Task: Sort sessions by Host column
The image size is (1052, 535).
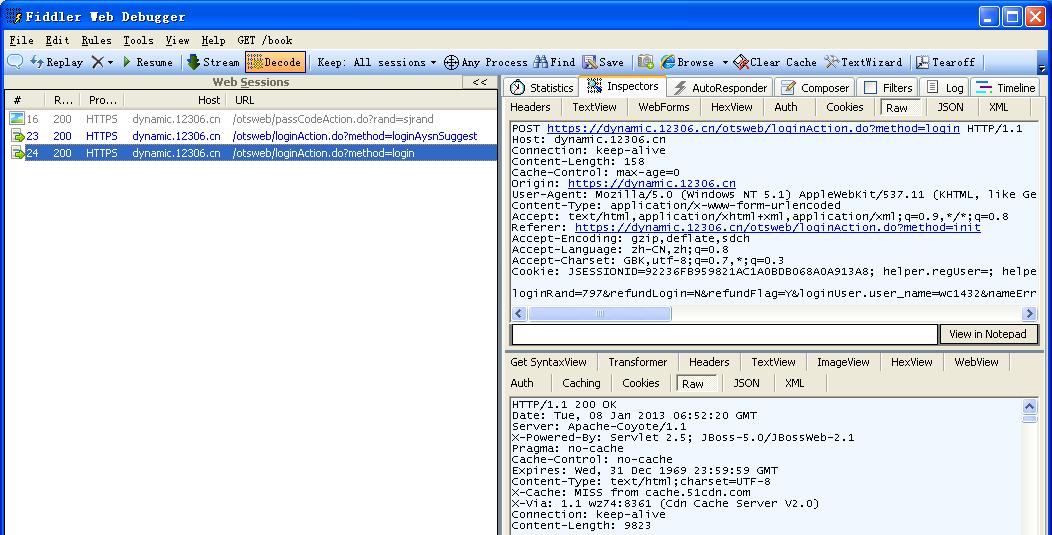Action: pyautogui.click(x=176, y=100)
